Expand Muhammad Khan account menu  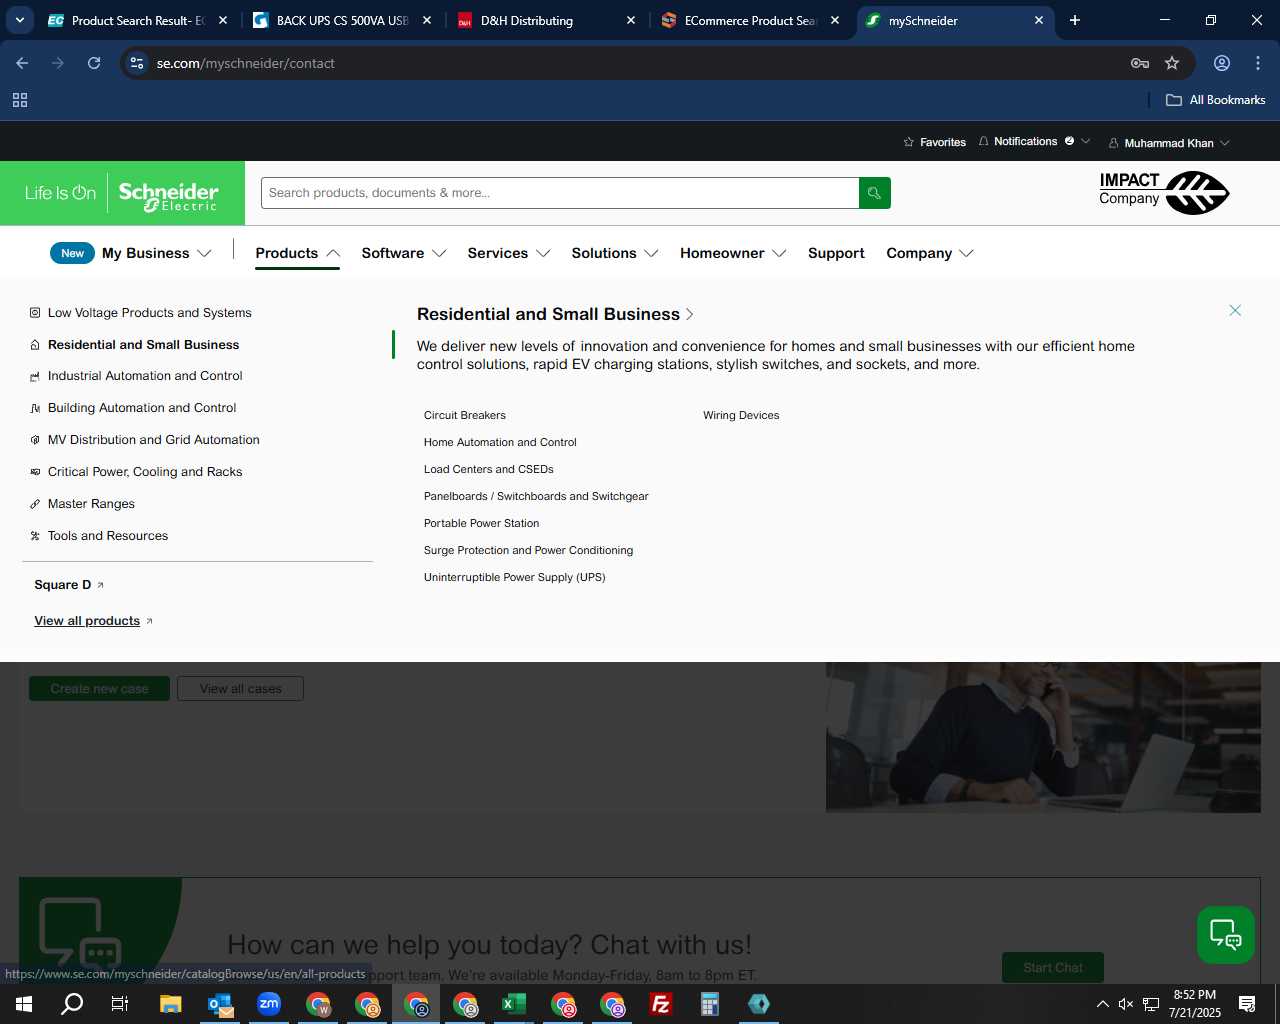[1169, 143]
